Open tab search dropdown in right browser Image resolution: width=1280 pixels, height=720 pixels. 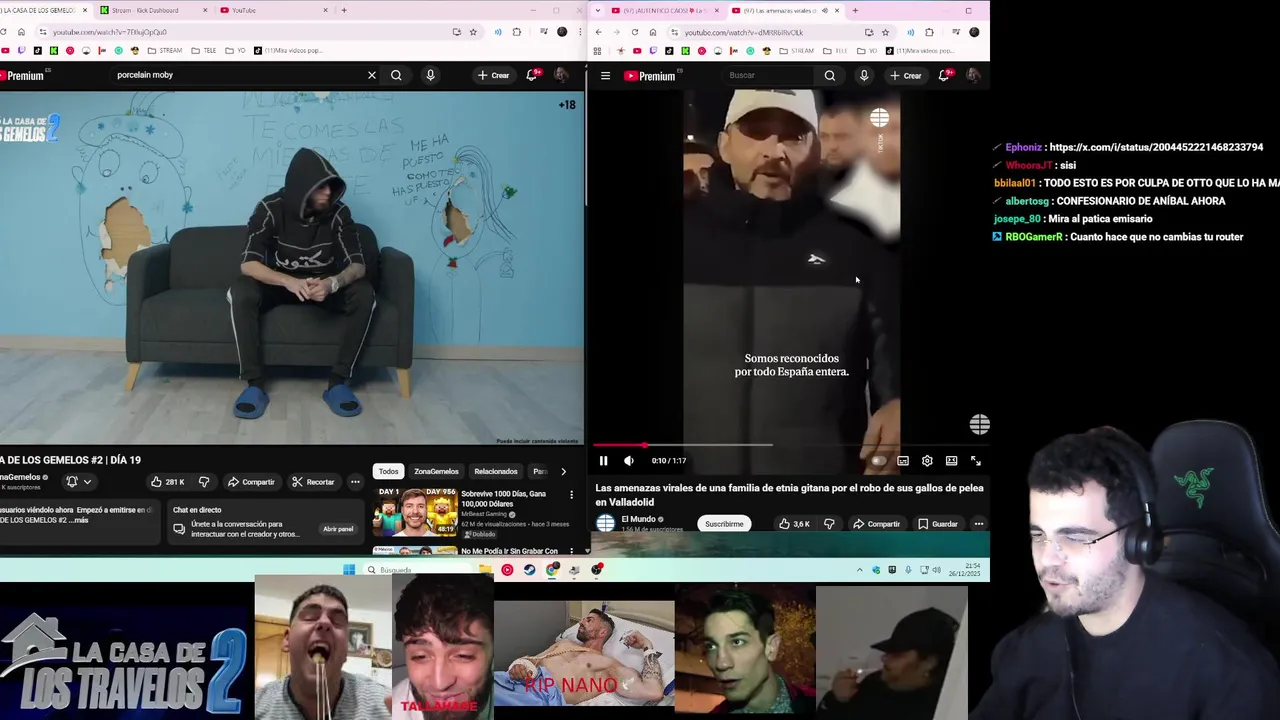pyautogui.click(x=597, y=10)
